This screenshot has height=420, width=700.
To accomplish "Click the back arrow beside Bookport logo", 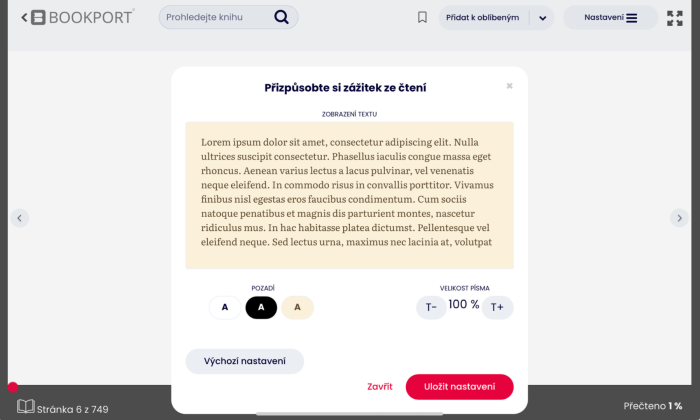I will tap(24, 17).
